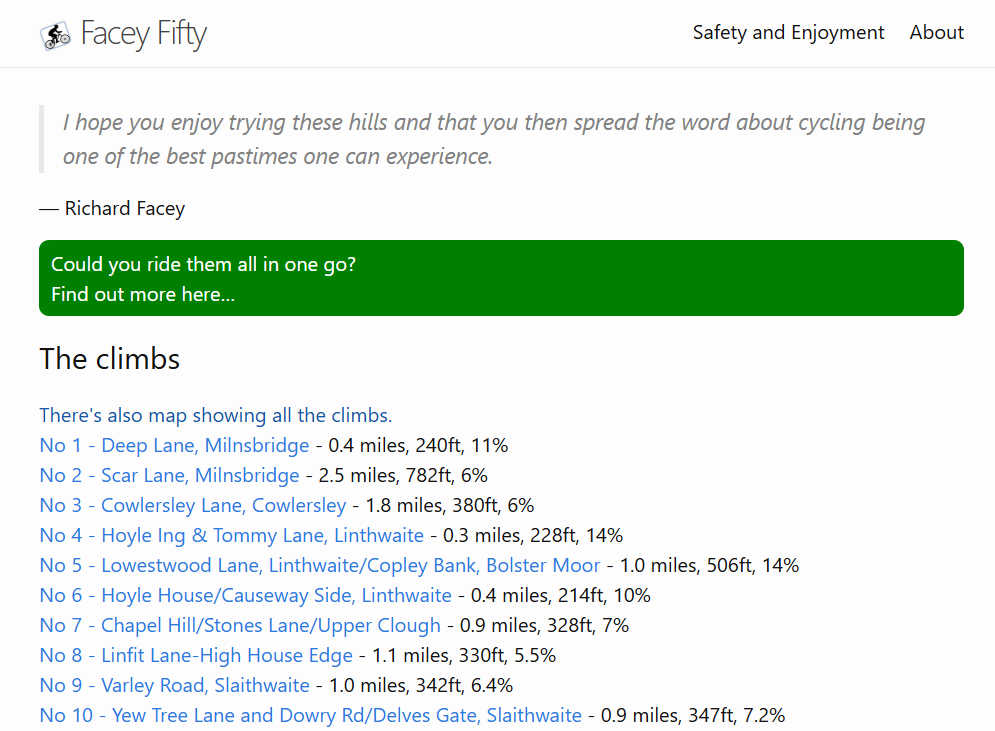Screen dimensions: 995x731
Task: Select climb No 2 Scar Lane, Milnsbridge
Action: tap(169, 476)
